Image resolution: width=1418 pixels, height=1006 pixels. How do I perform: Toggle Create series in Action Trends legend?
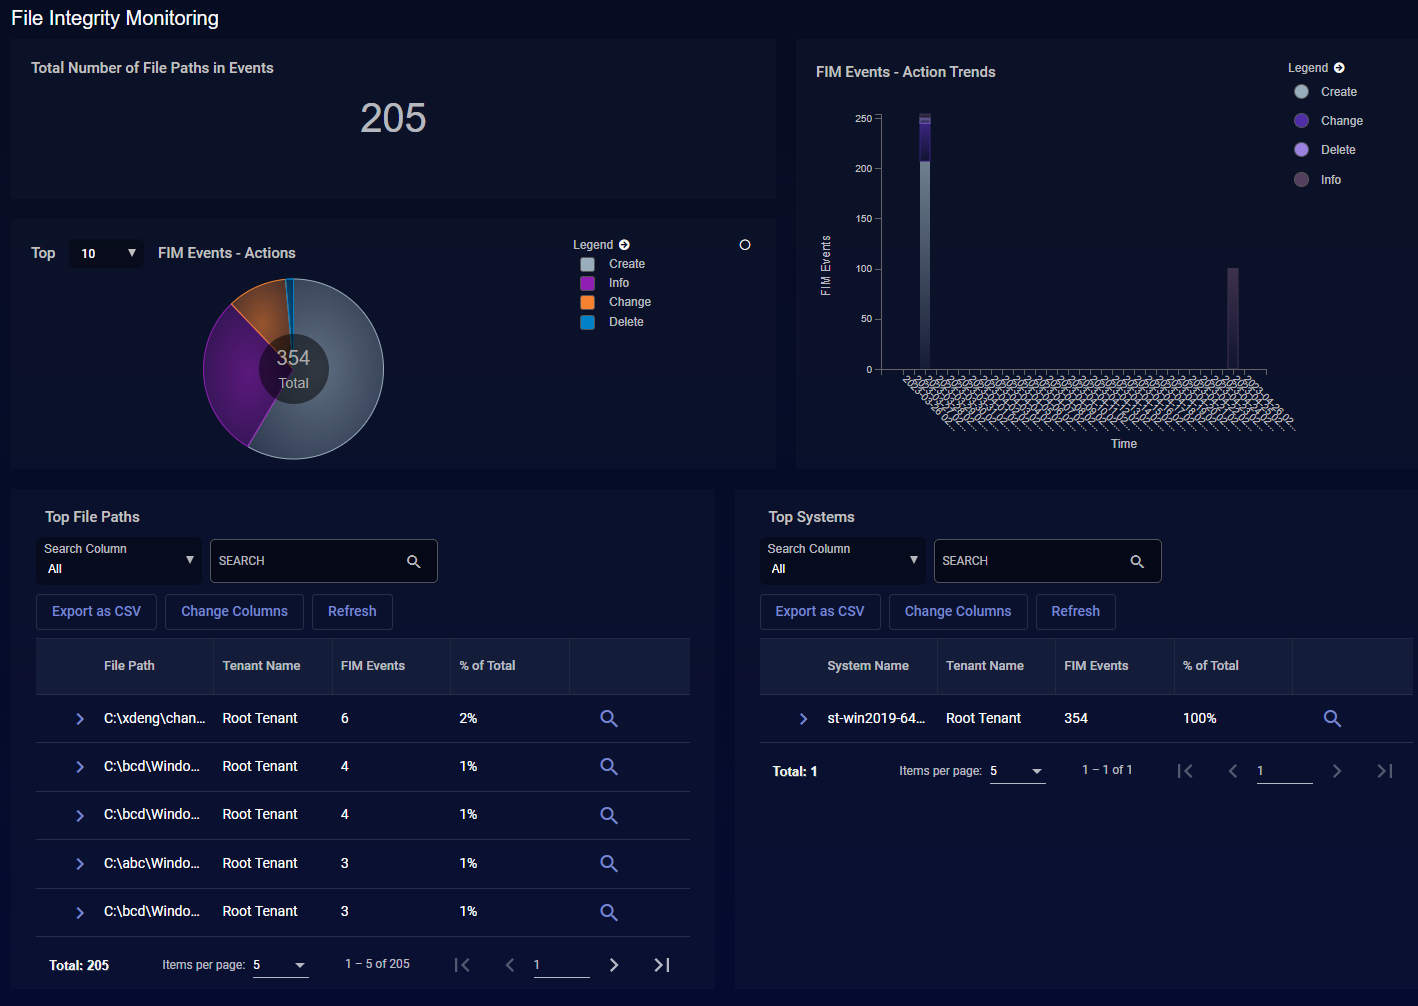pyautogui.click(x=1302, y=92)
